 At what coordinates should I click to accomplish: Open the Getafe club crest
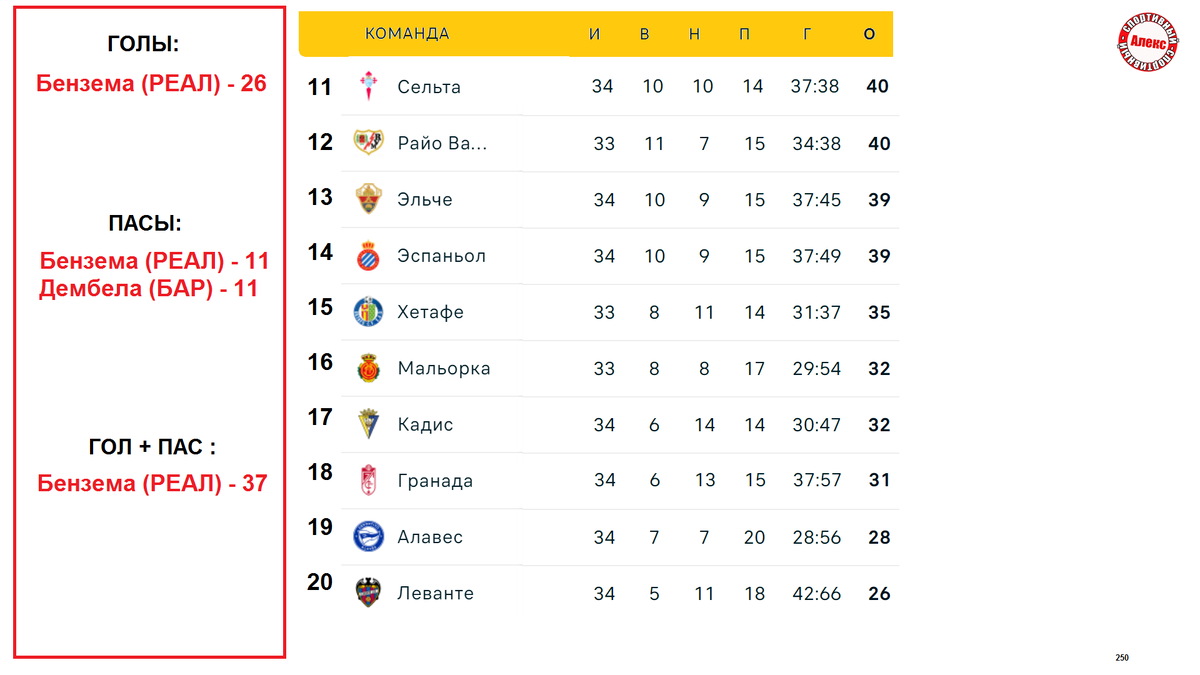point(368,312)
